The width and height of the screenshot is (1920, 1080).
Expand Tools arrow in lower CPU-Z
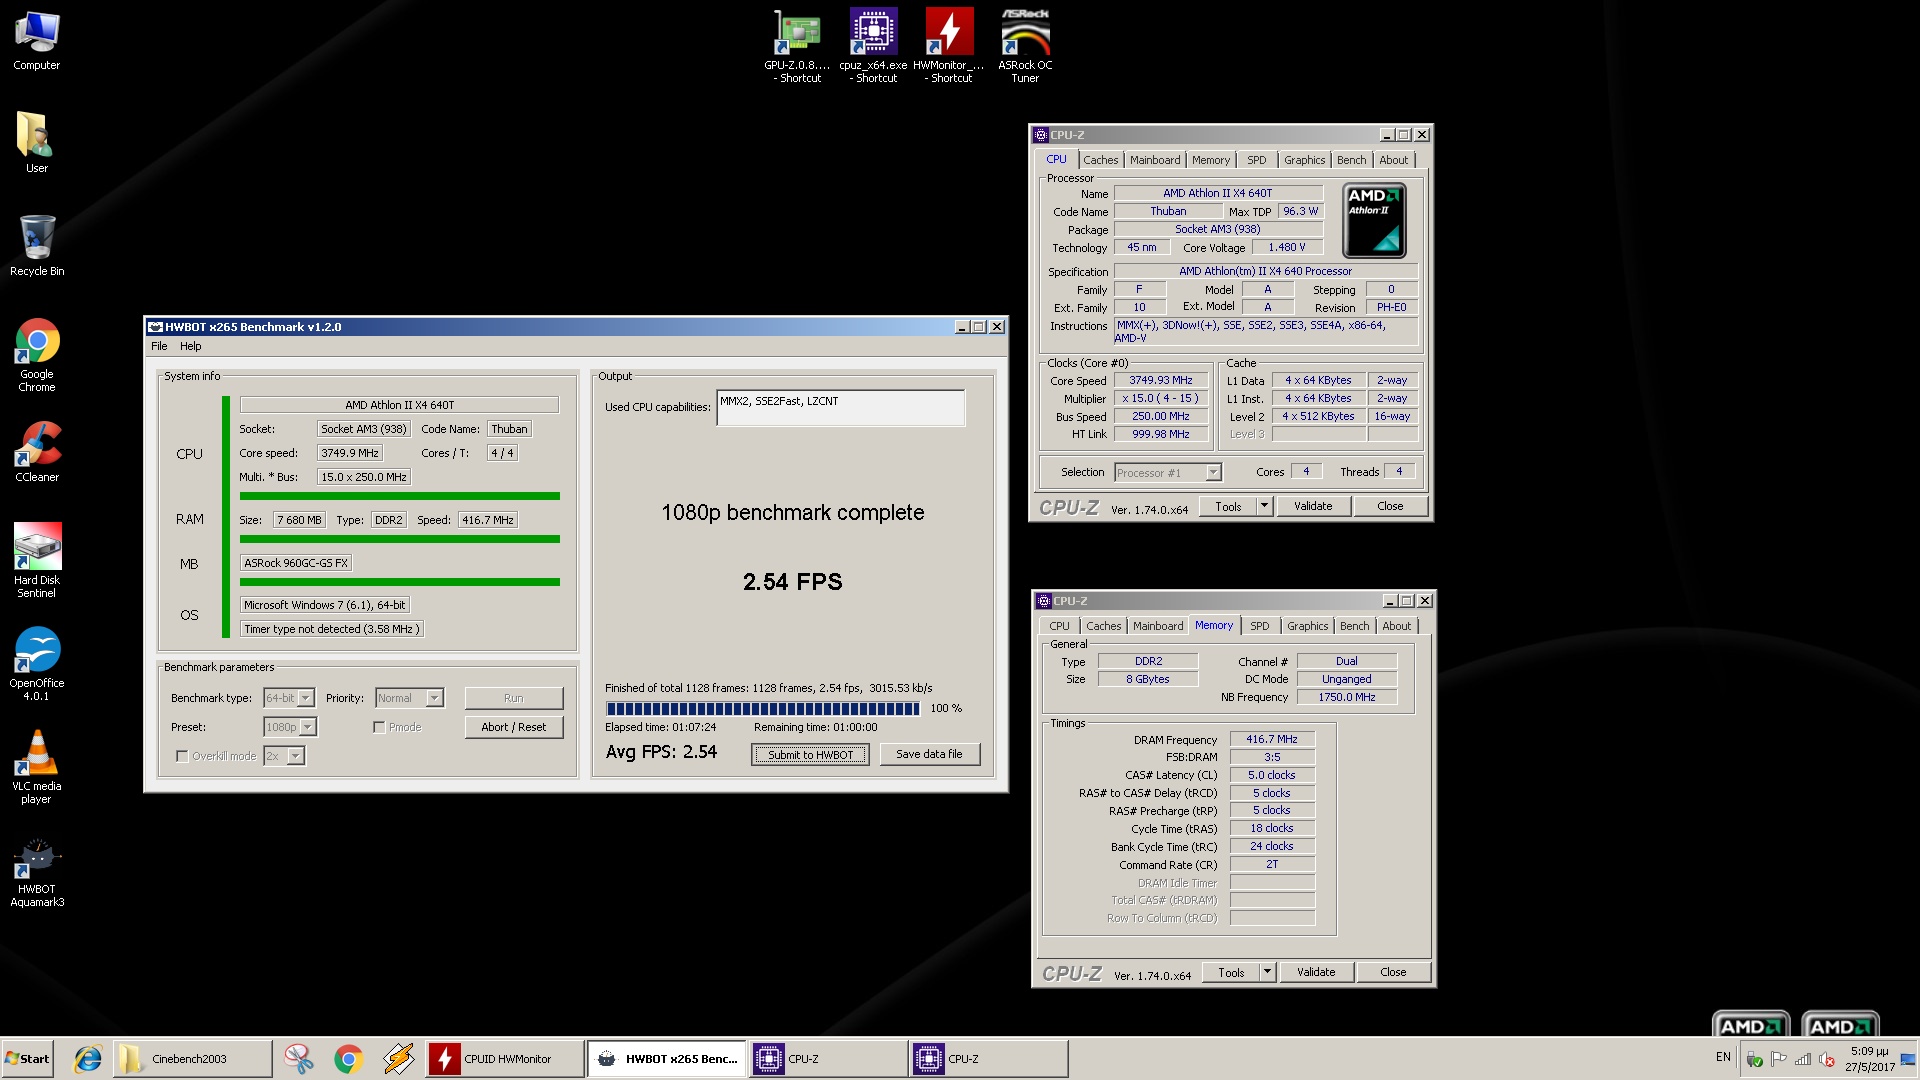1267,972
